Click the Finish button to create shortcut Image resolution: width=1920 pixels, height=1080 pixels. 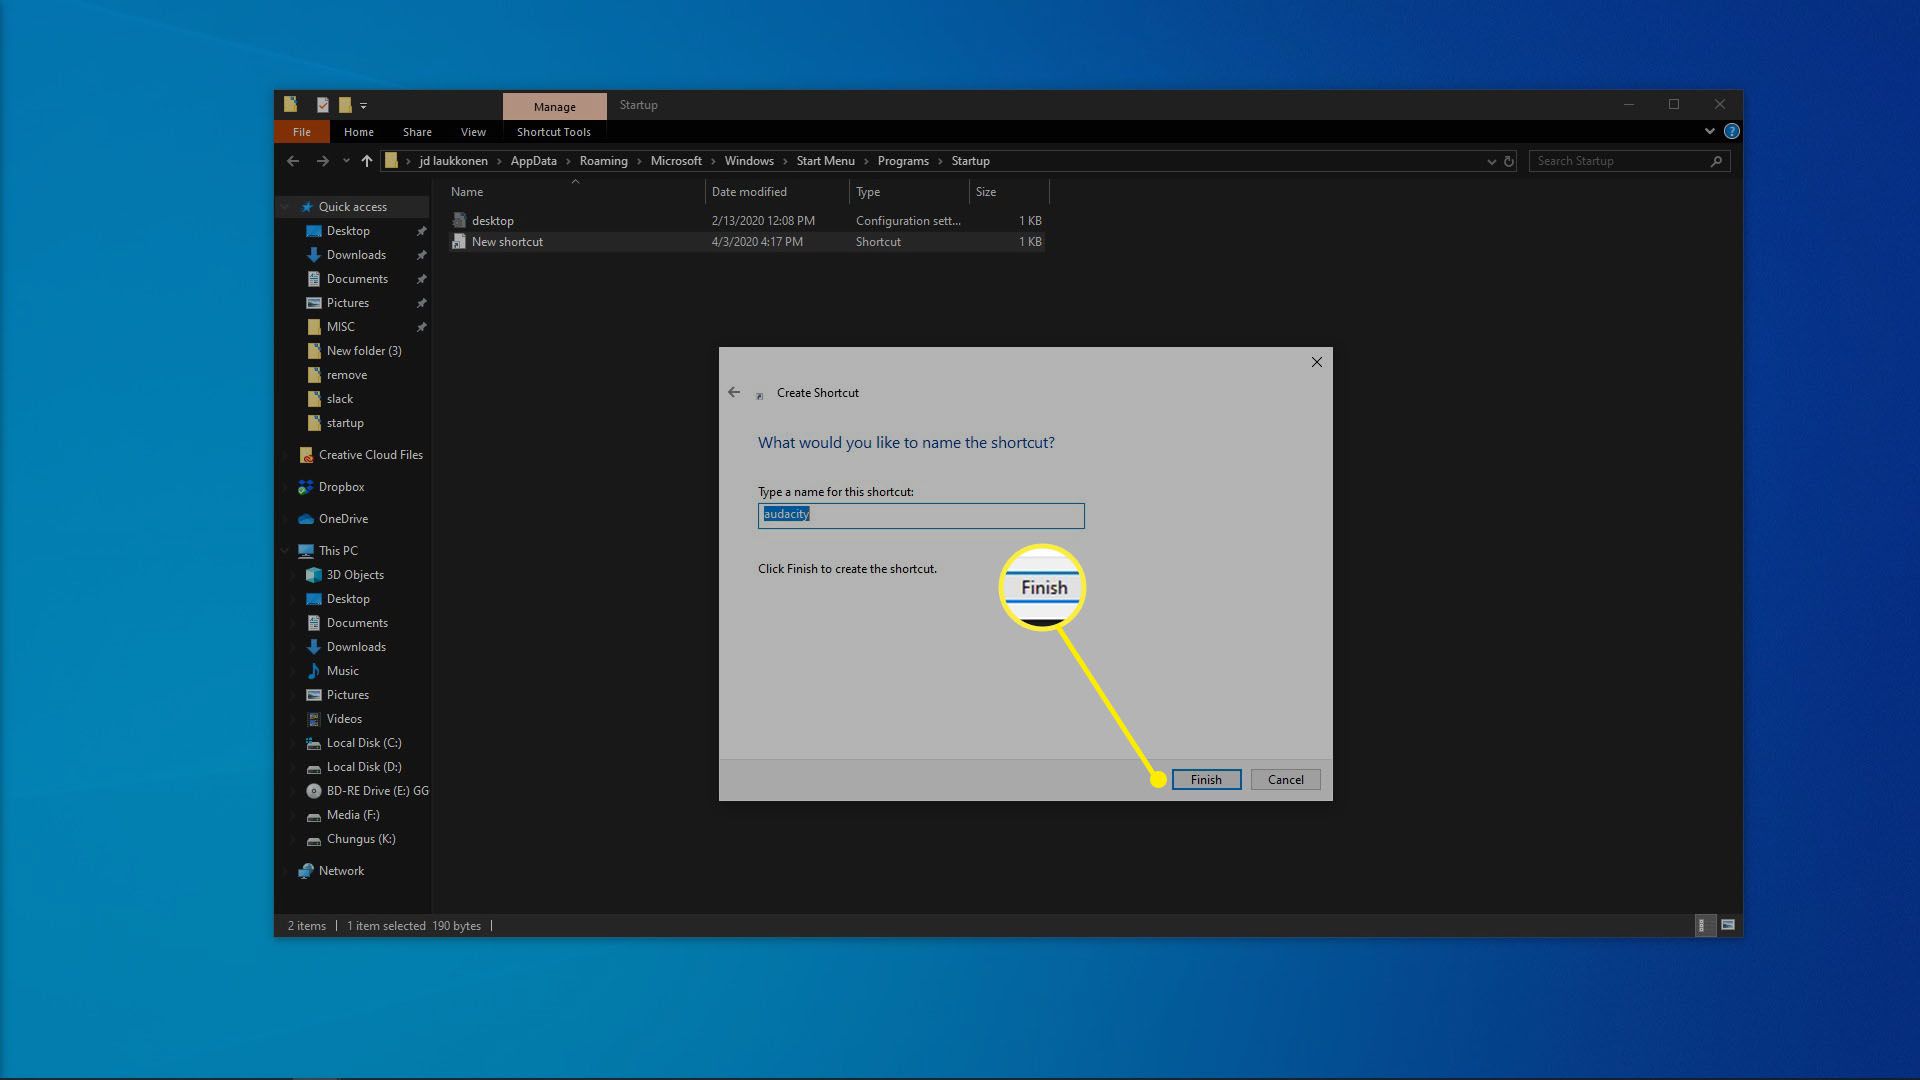1205,779
